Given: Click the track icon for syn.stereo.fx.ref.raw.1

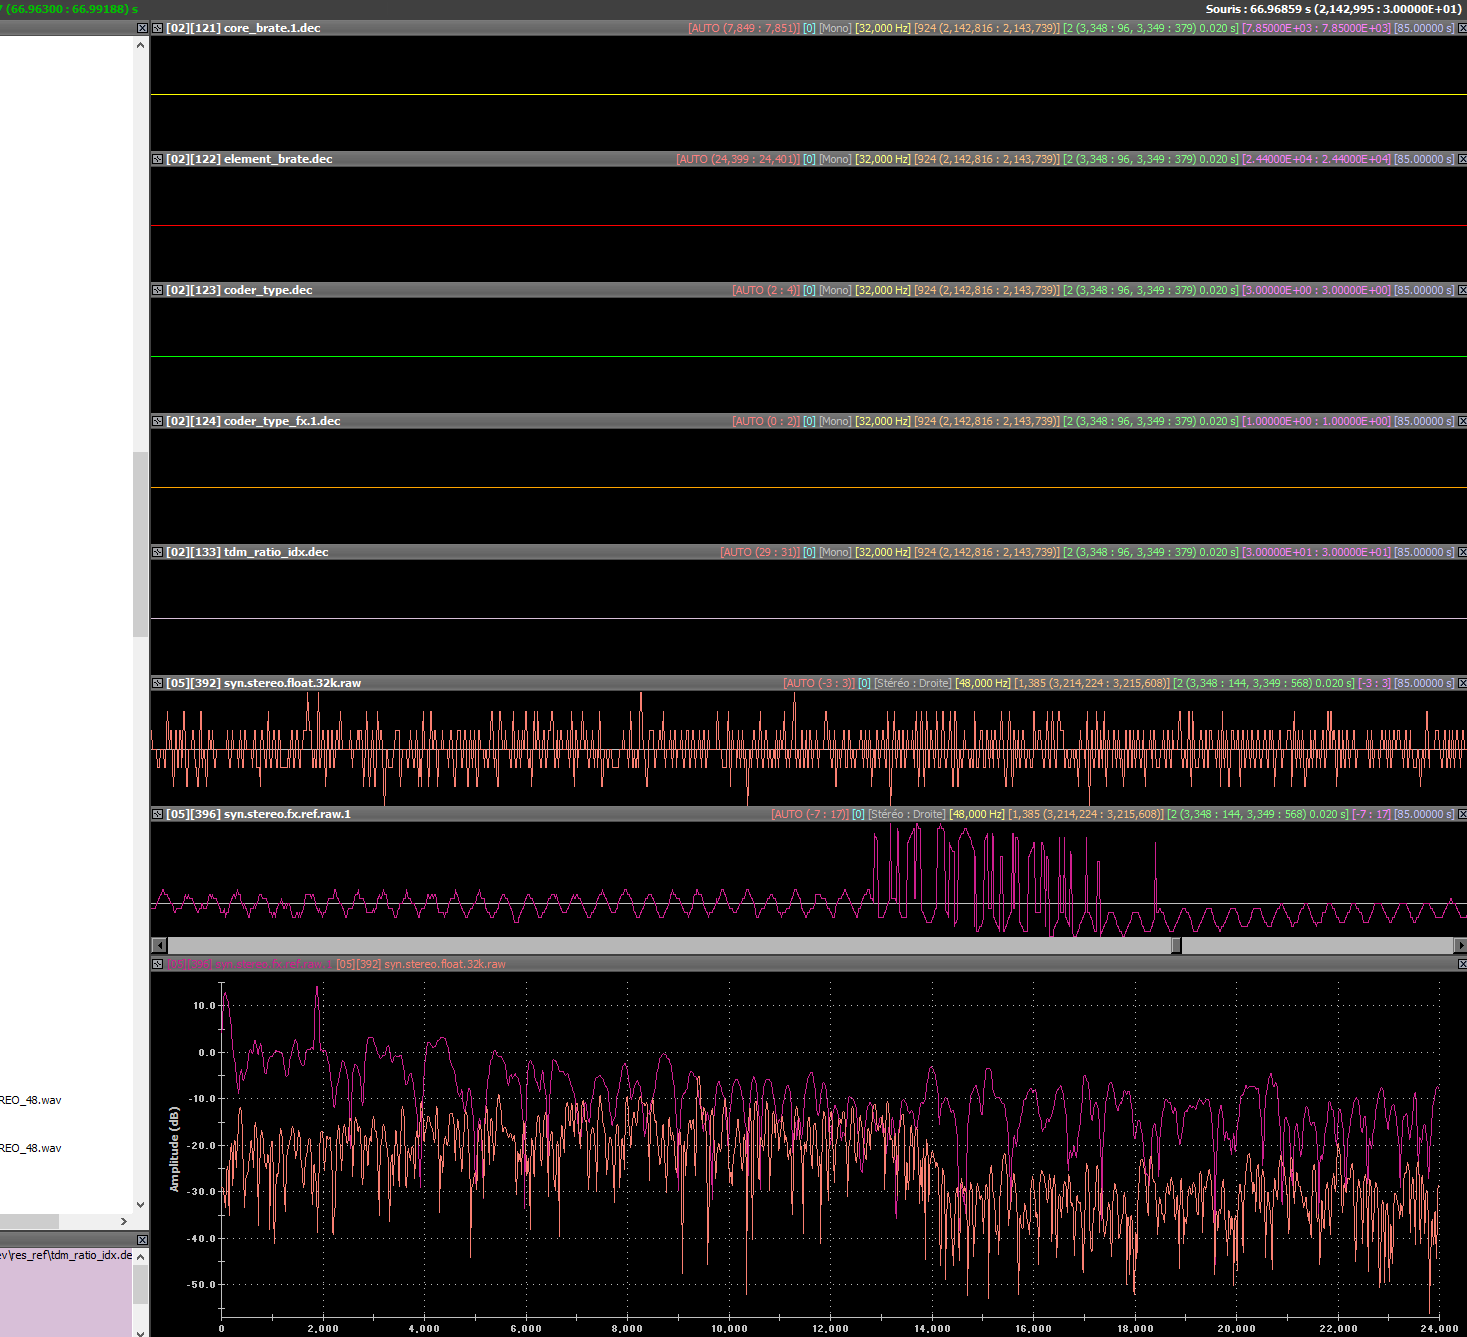Looking at the screenshot, I should pos(157,814).
